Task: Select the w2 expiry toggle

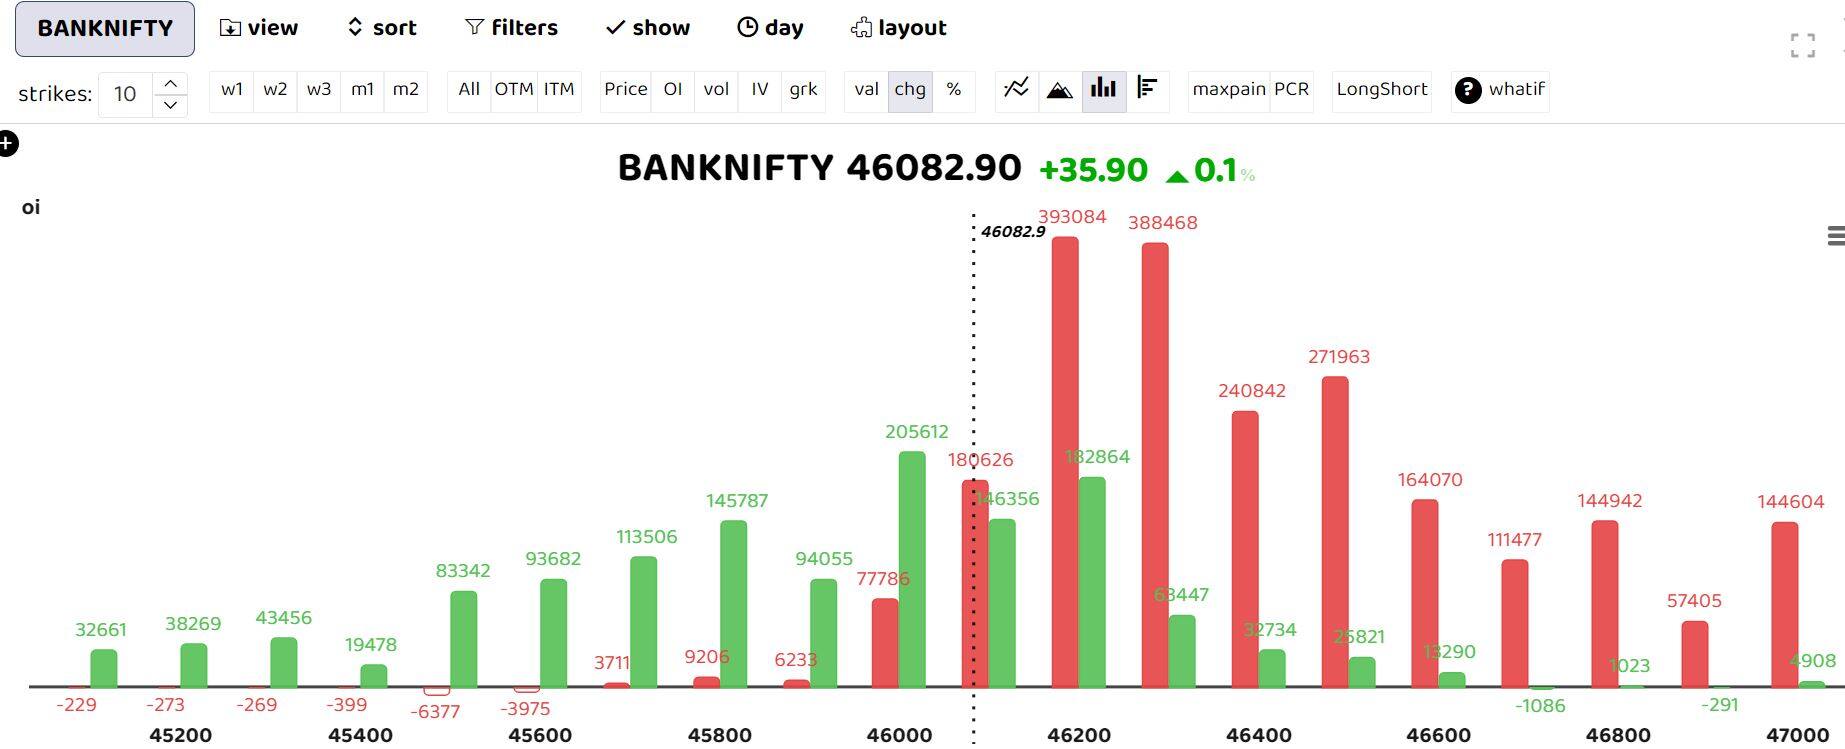Action: (x=275, y=90)
